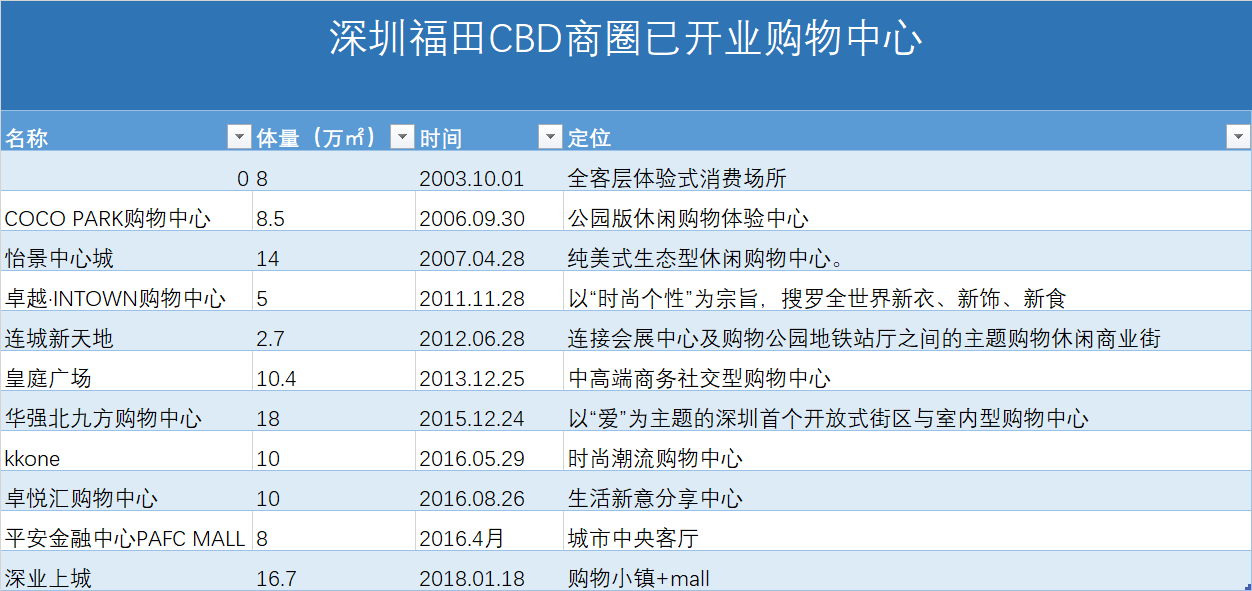
Task: Open the 定位 column filter dropdown
Action: pos(1238,137)
